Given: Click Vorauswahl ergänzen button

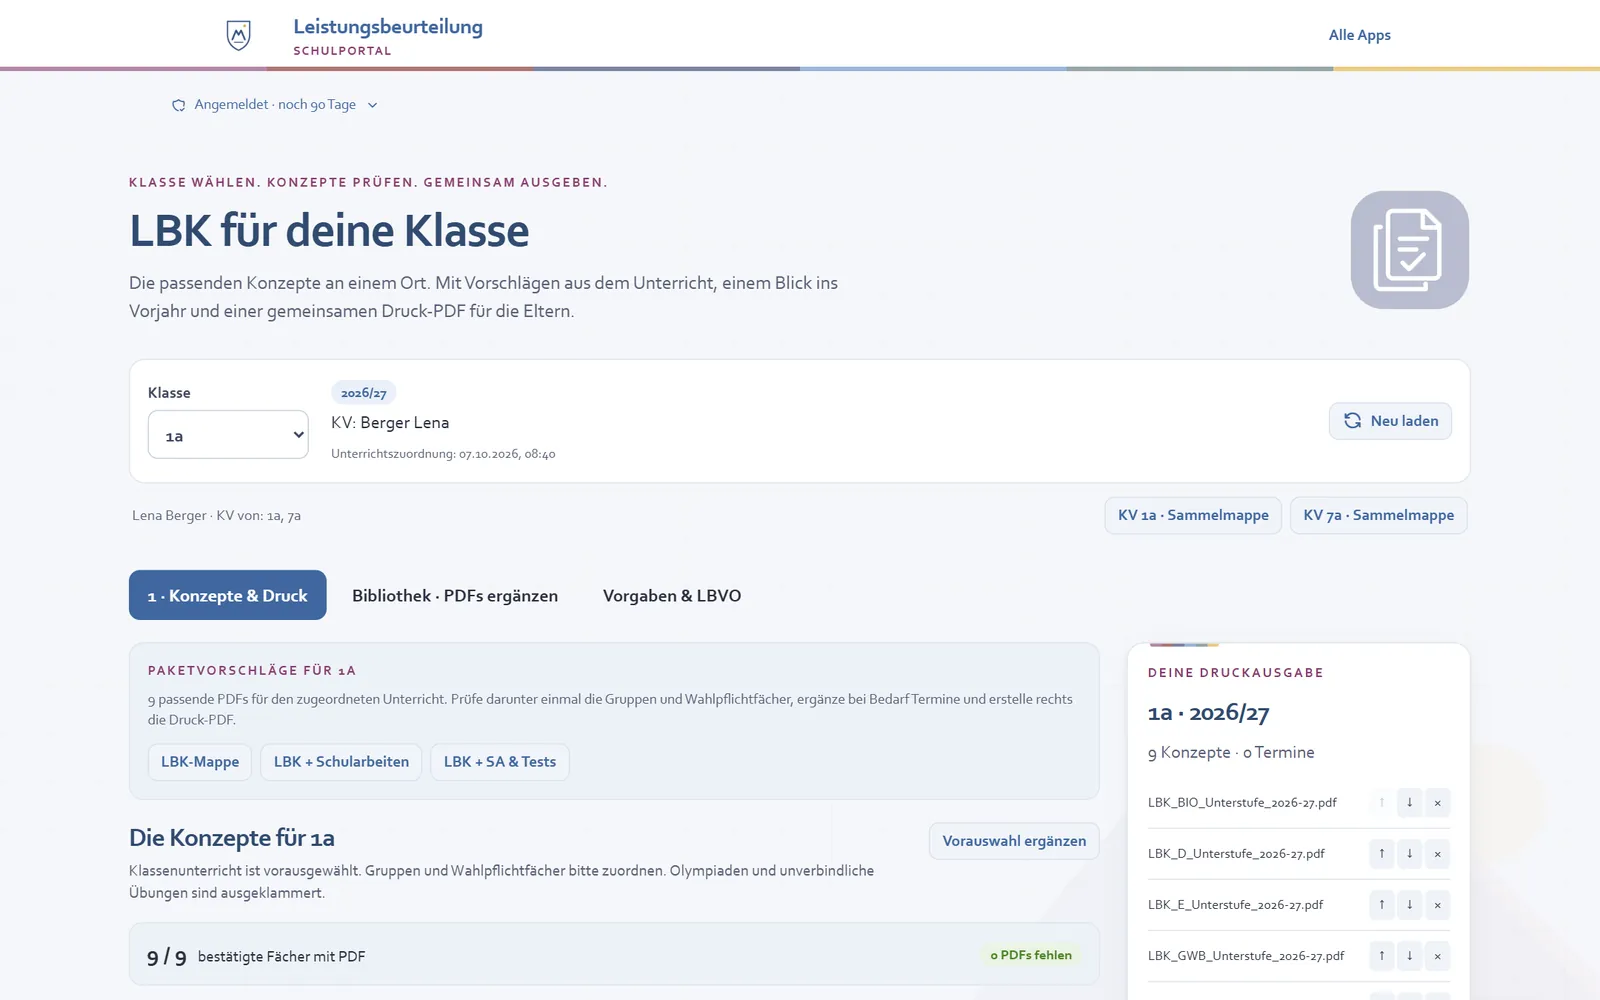Looking at the screenshot, I should click(x=1014, y=841).
